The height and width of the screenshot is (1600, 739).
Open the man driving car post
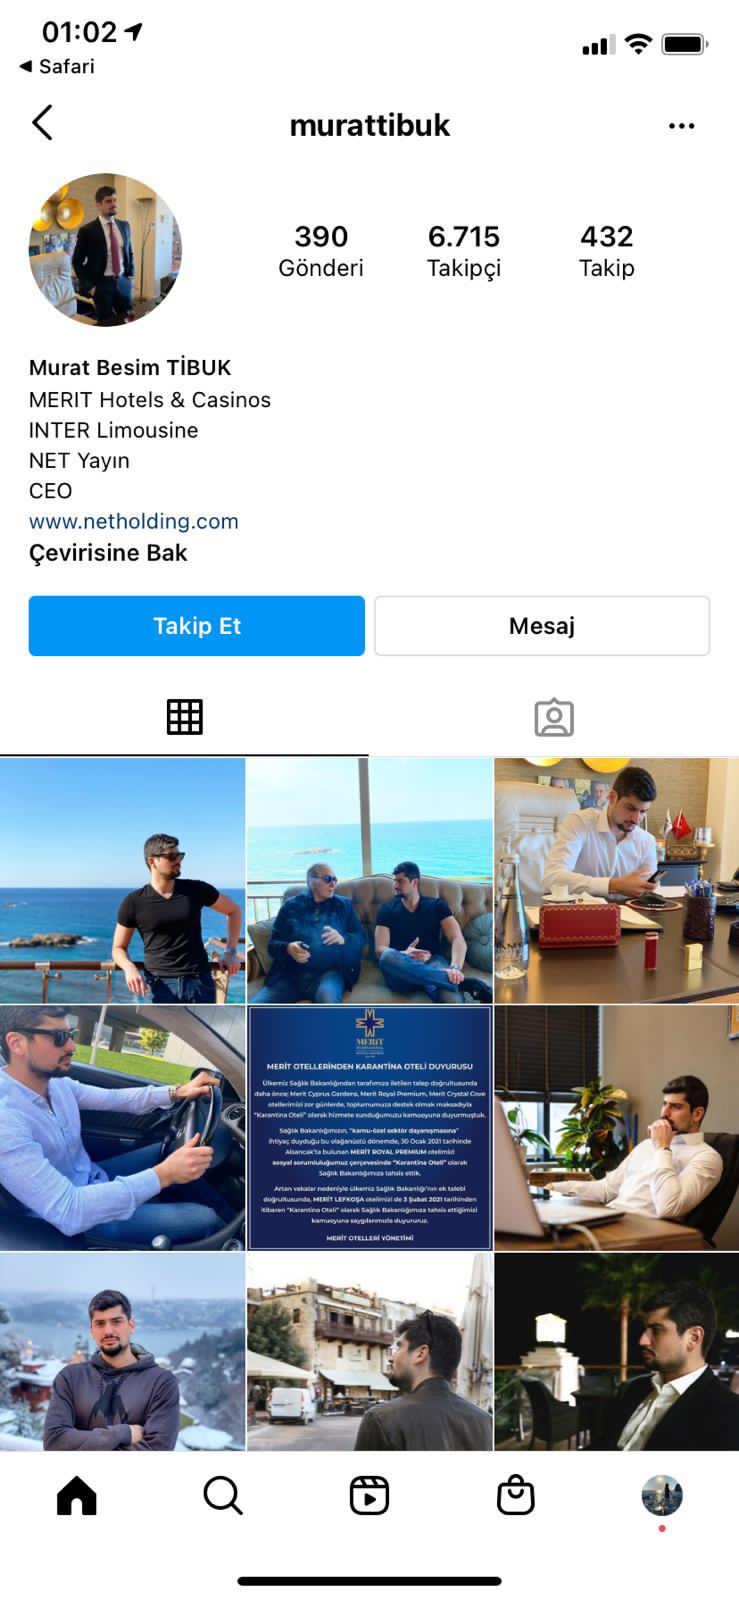[x=122, y=1128]
